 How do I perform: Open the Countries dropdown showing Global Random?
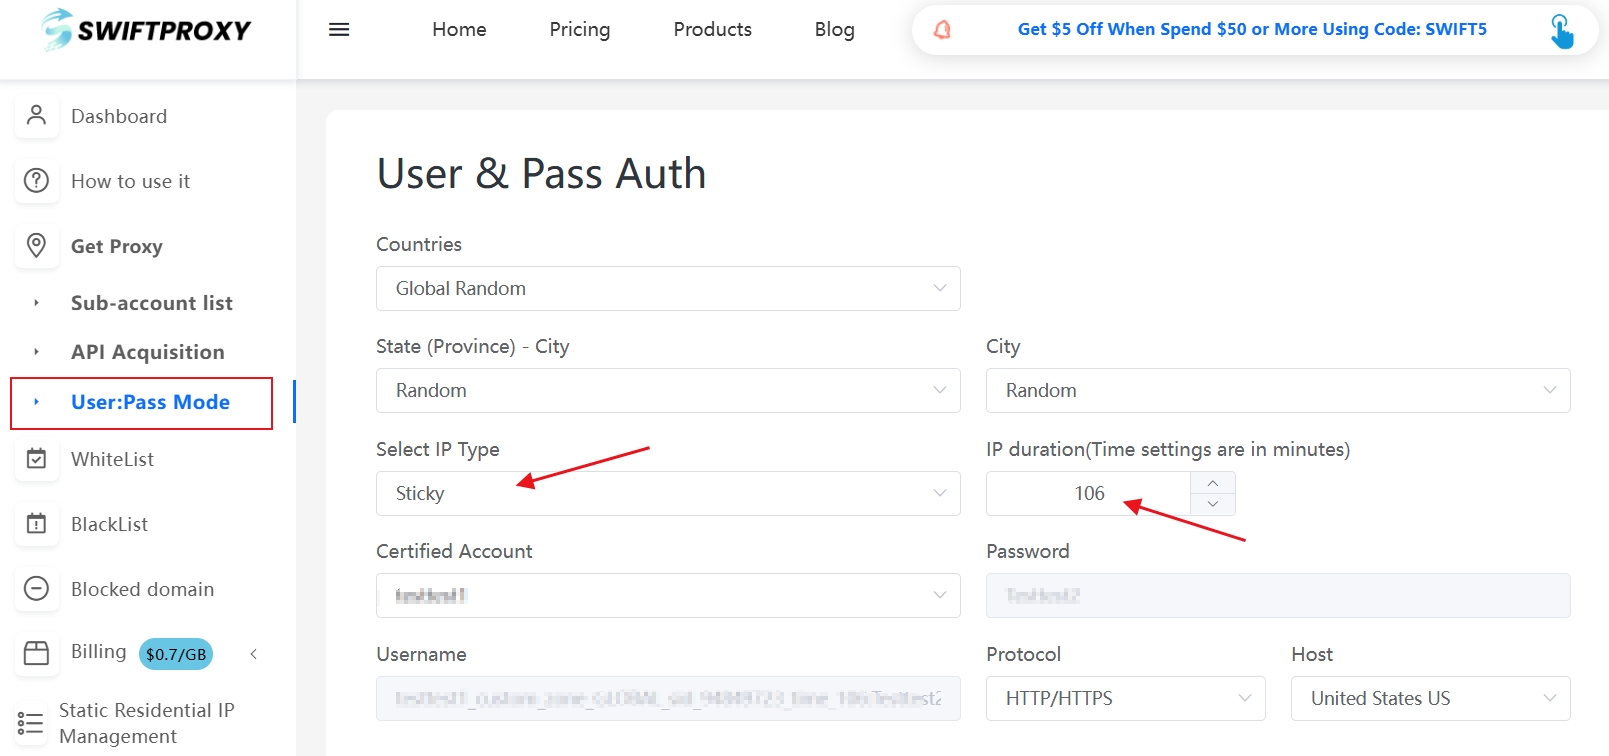pyautogui.click(x=668, y=289)
